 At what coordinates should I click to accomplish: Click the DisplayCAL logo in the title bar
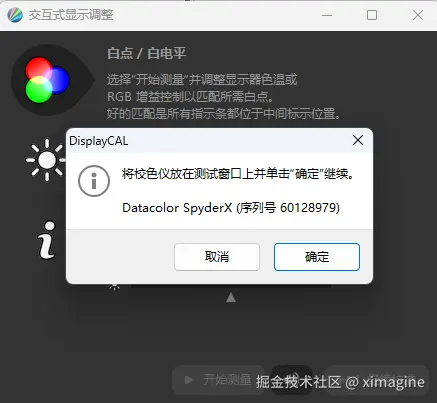pos(15,15)
